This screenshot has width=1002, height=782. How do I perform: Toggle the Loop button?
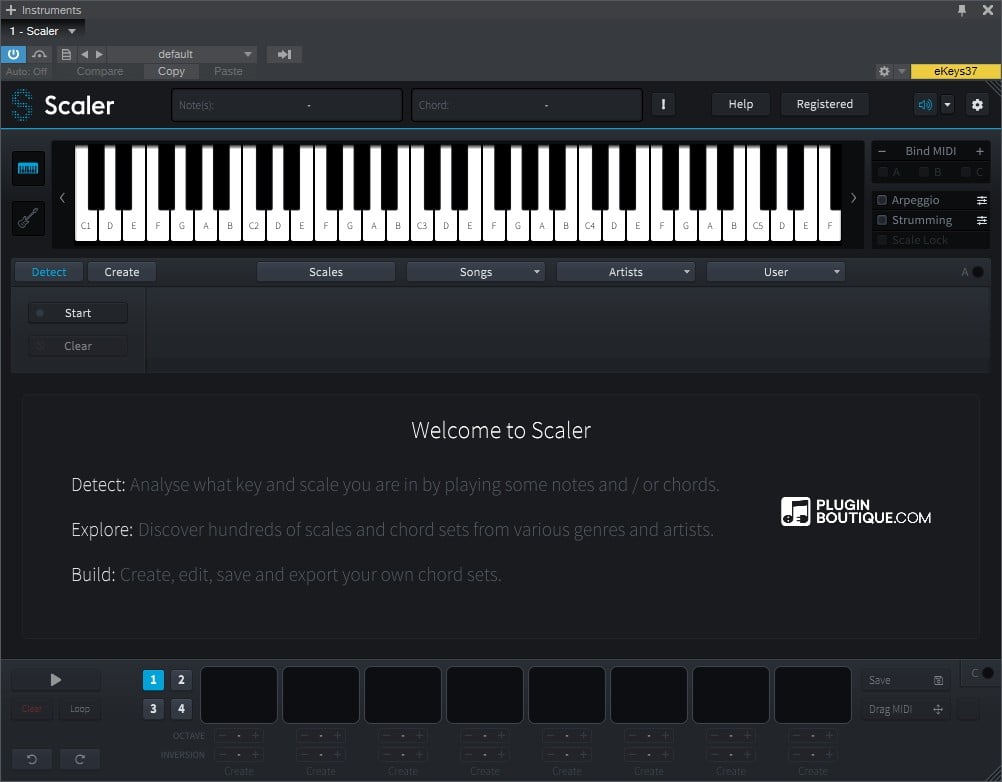point(80,709)
